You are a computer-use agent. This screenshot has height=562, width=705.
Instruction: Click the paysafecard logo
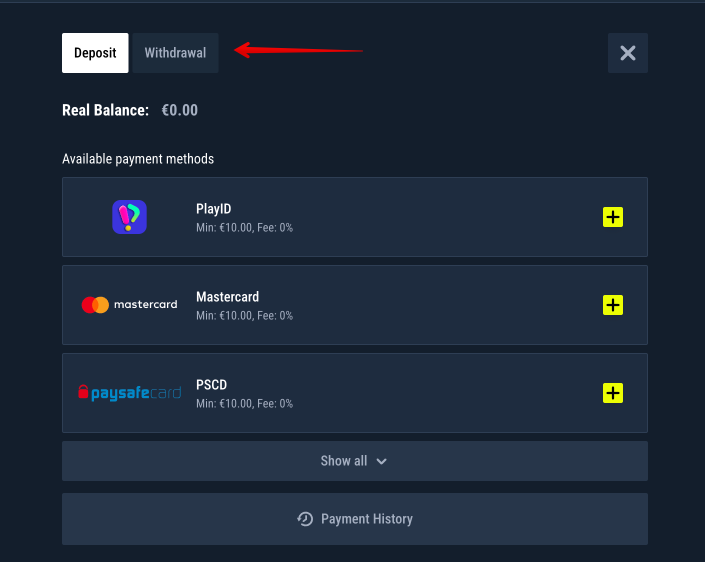pos(130,393)
